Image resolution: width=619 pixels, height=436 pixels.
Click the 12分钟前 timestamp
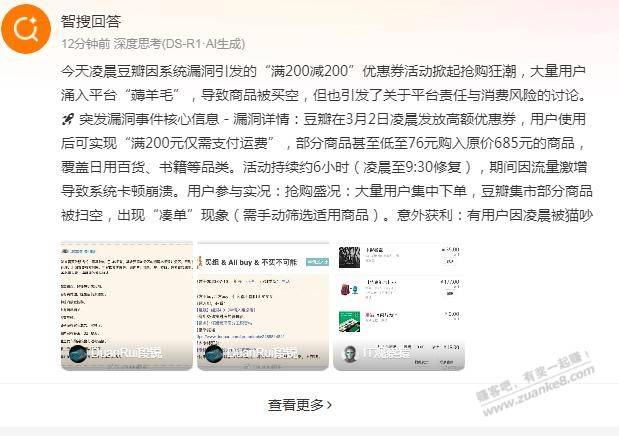(x=86, y=43)
